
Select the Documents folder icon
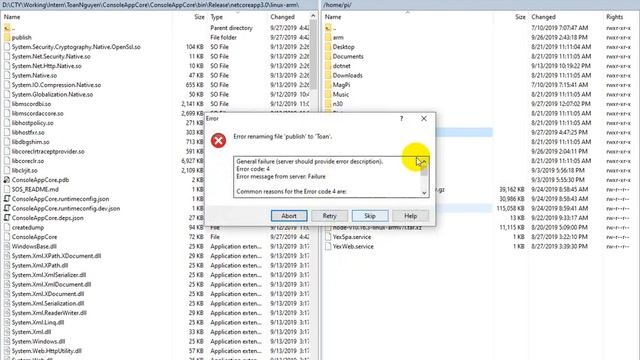tap(328, 56)
